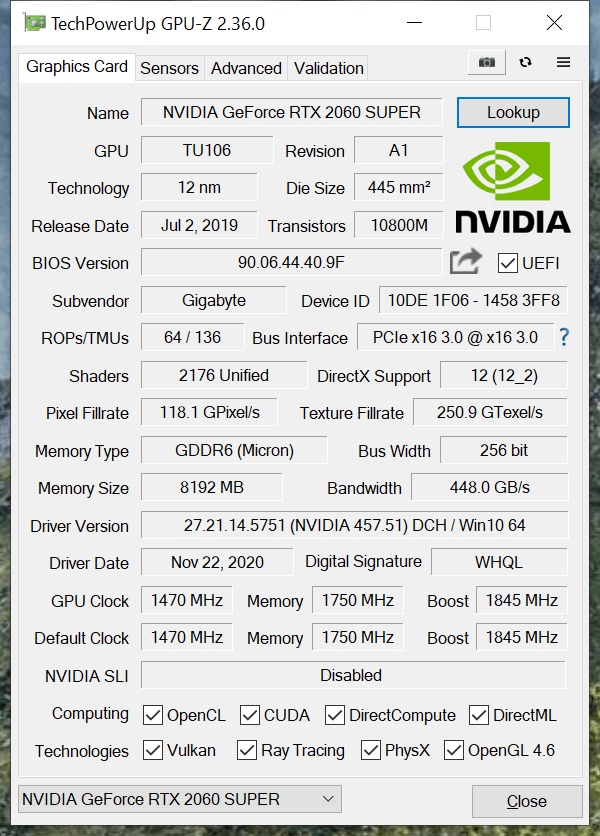Click the Close button at bottom
Screen dimensions: 600x836
tap(526, 801)
